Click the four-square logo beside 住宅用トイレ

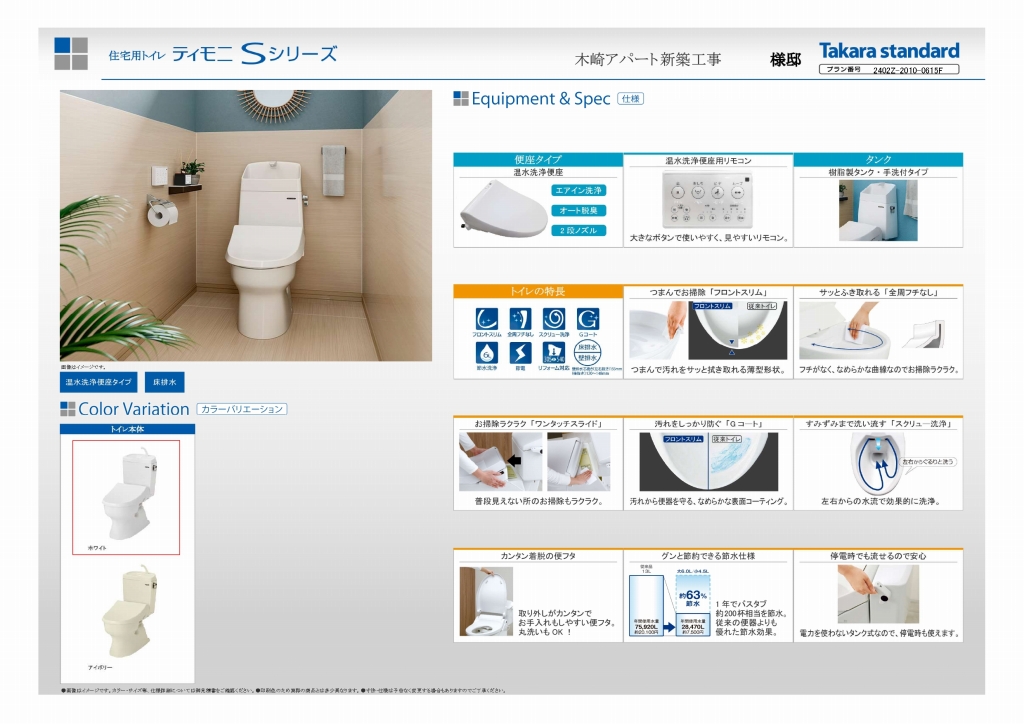(x=71, y=53)
